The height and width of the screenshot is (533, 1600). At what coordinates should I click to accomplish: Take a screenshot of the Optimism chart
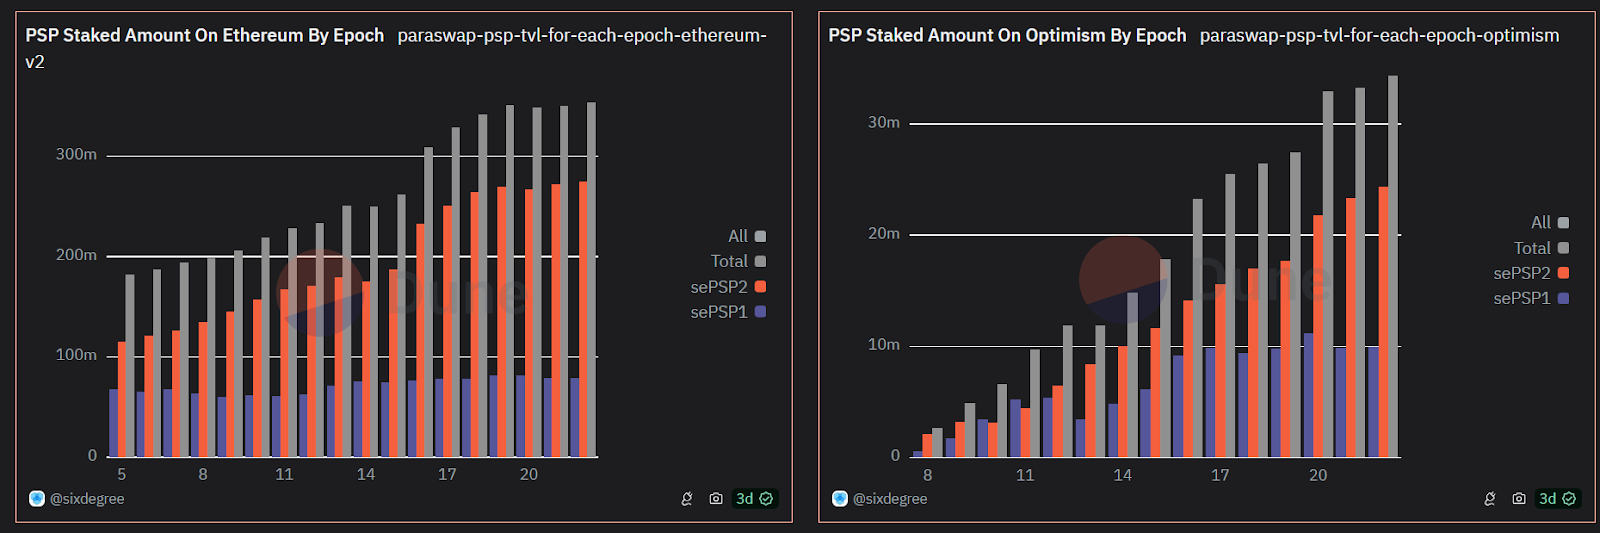pos(1519,498)
